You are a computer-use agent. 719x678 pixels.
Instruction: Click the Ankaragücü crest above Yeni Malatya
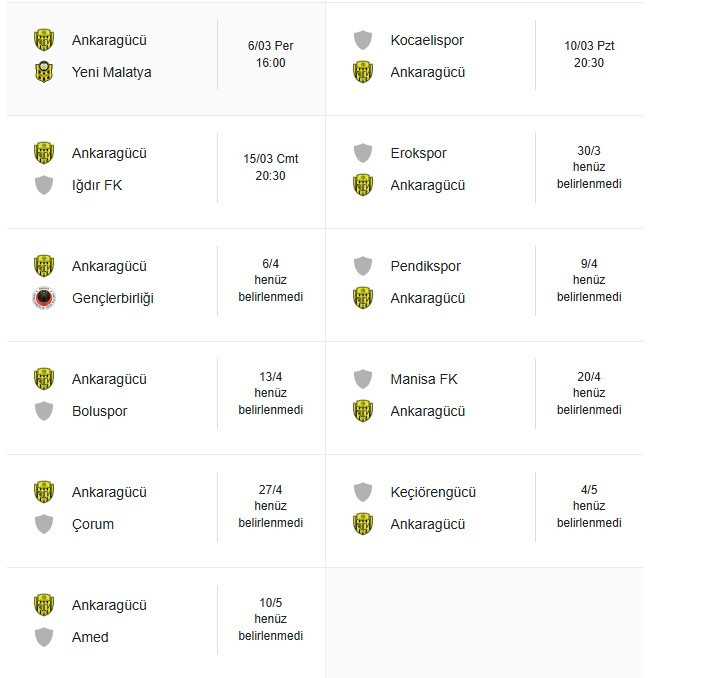tap(44, 40)
